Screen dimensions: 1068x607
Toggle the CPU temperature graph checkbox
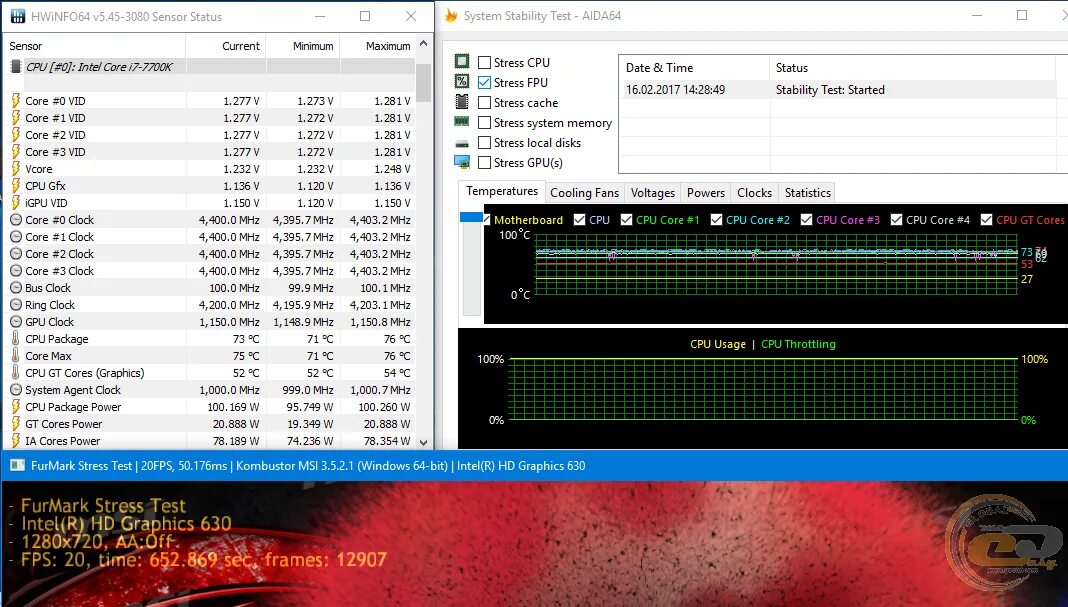[x=580, y=219]
